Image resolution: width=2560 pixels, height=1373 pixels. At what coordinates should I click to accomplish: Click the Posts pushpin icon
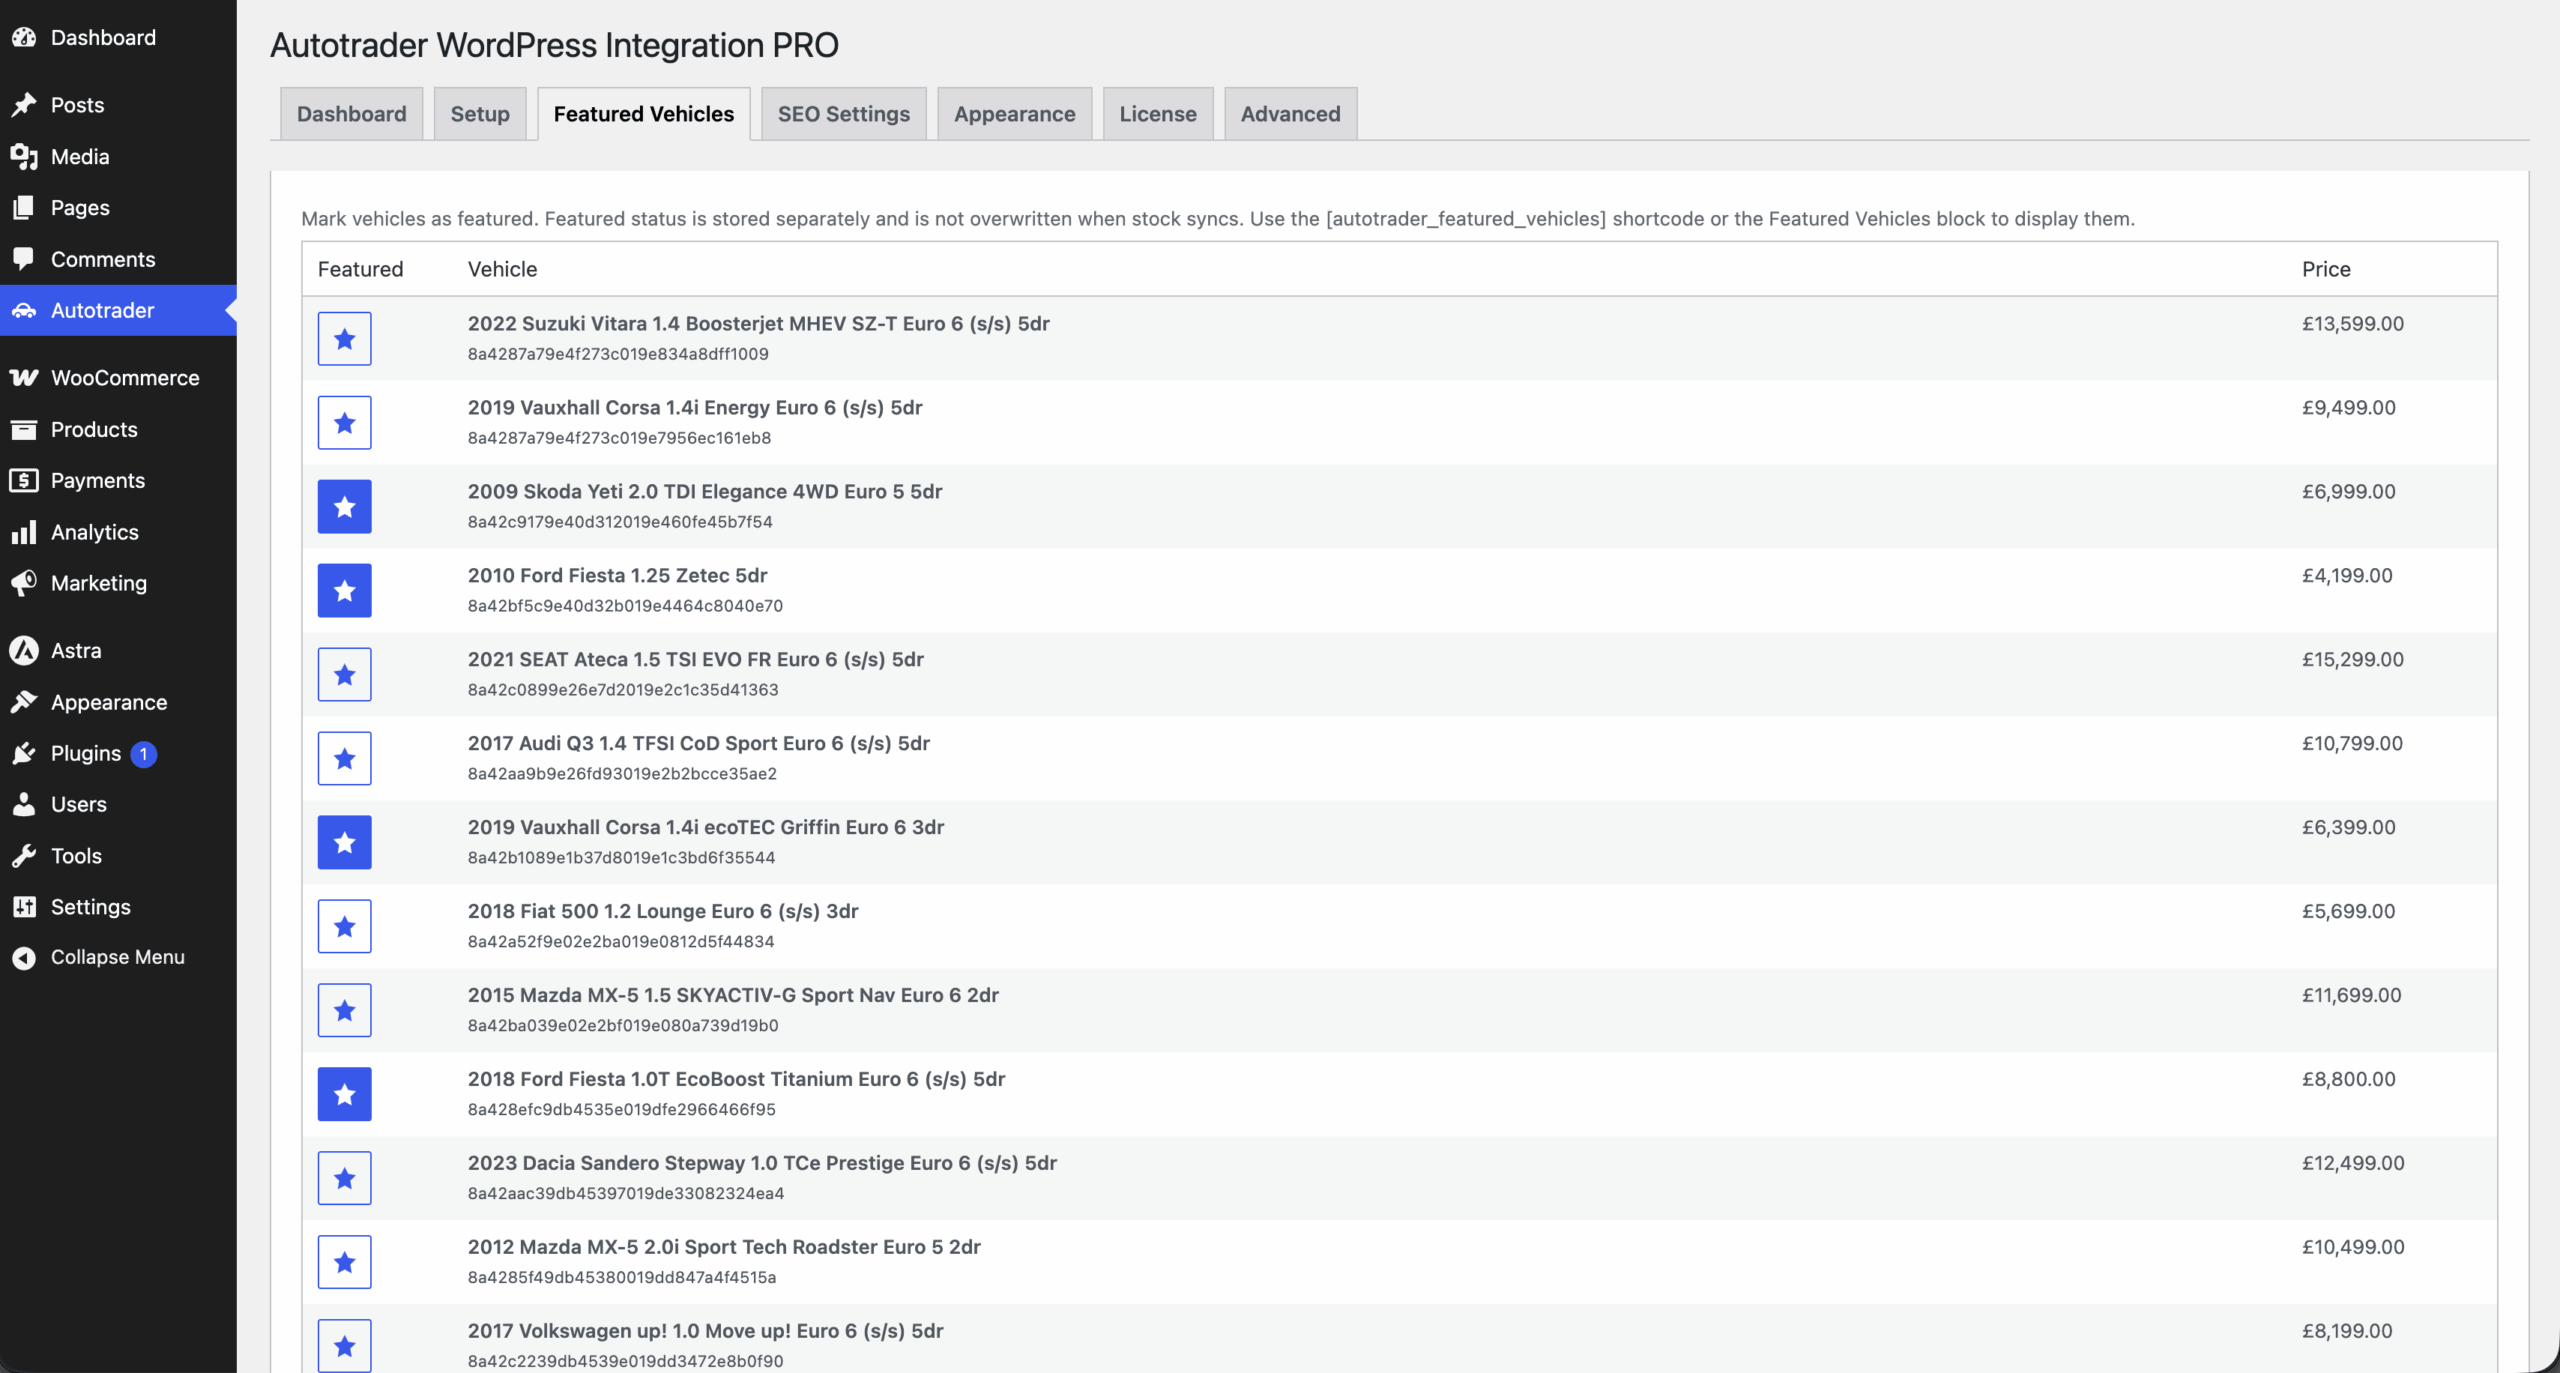24,105
